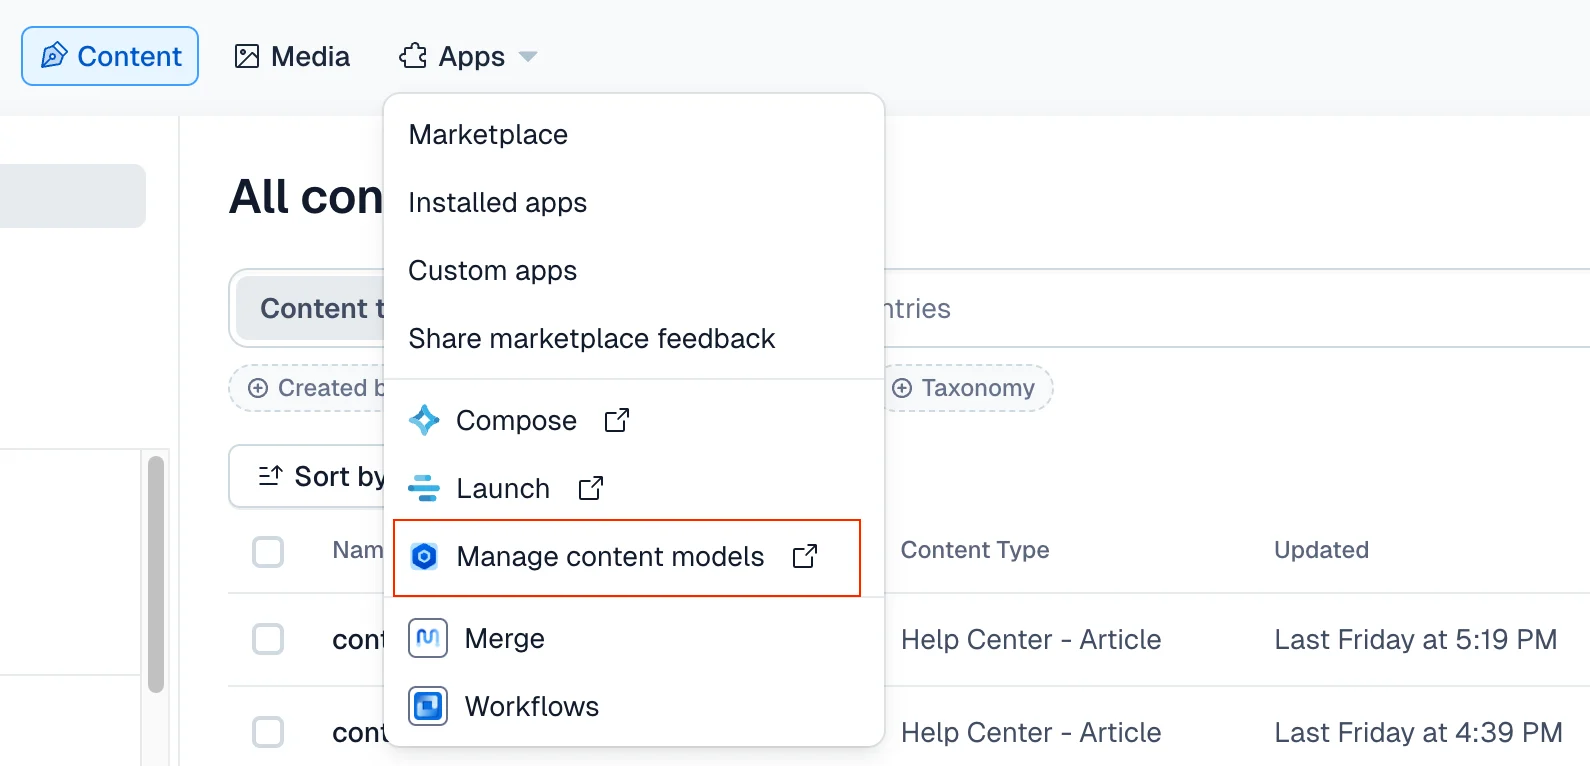Click the Launch app icon
Viewport: 1590px width, 766px height.
(424, 488)
